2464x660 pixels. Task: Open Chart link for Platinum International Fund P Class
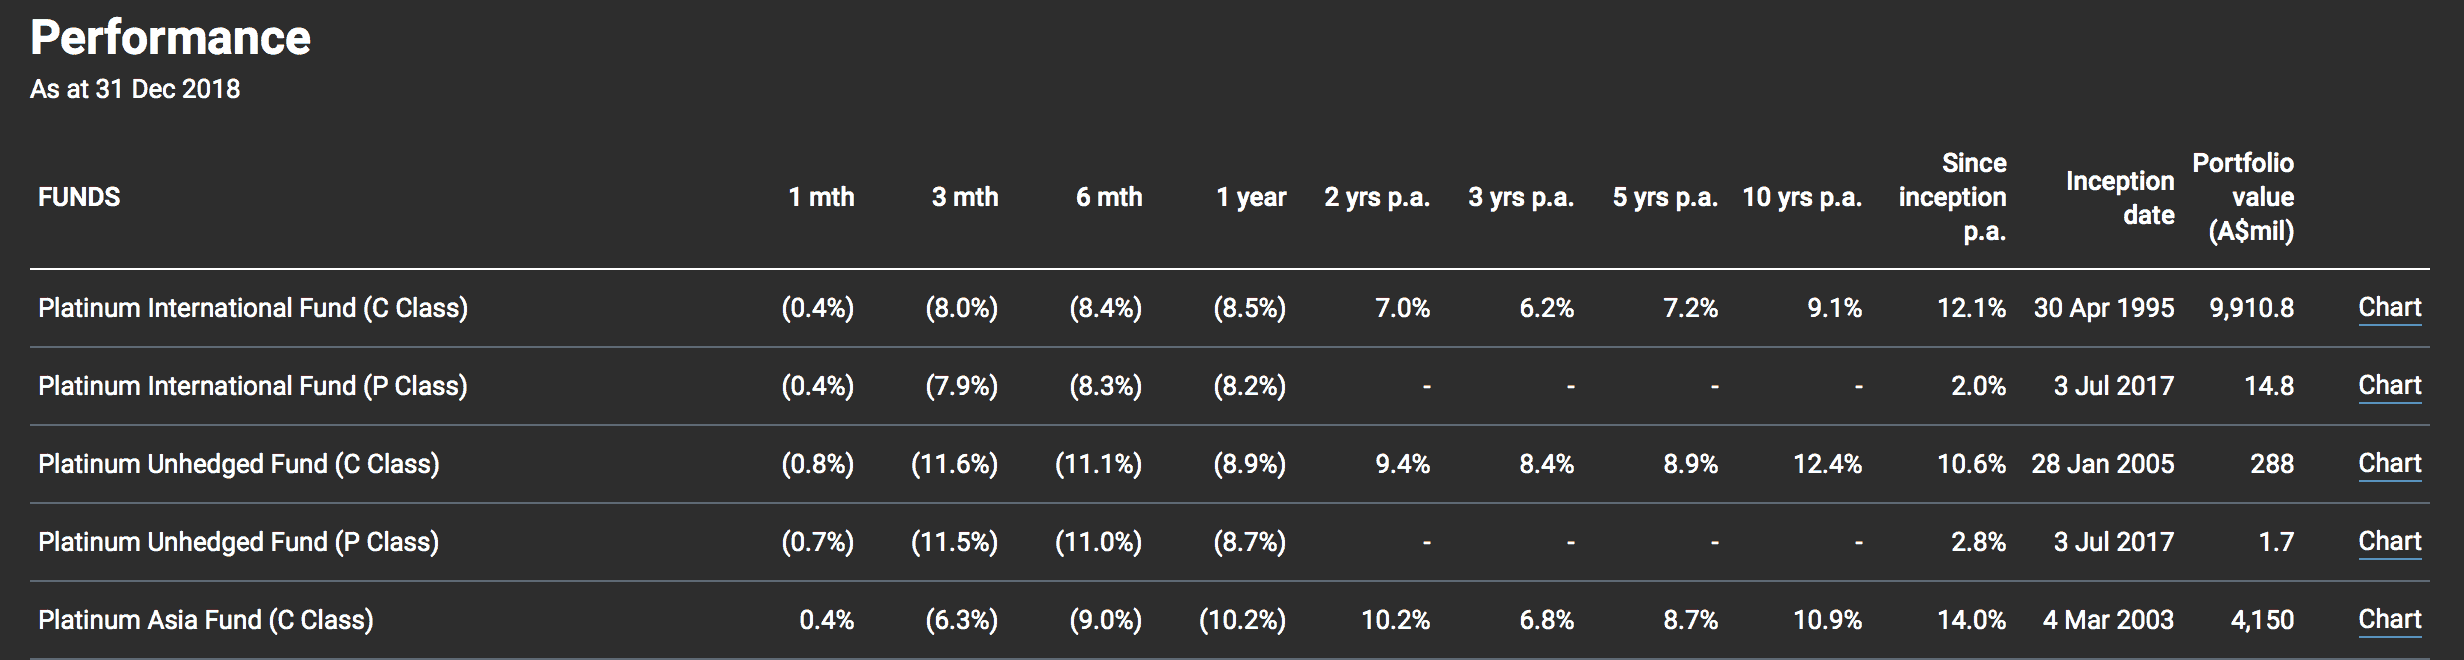2389,386
